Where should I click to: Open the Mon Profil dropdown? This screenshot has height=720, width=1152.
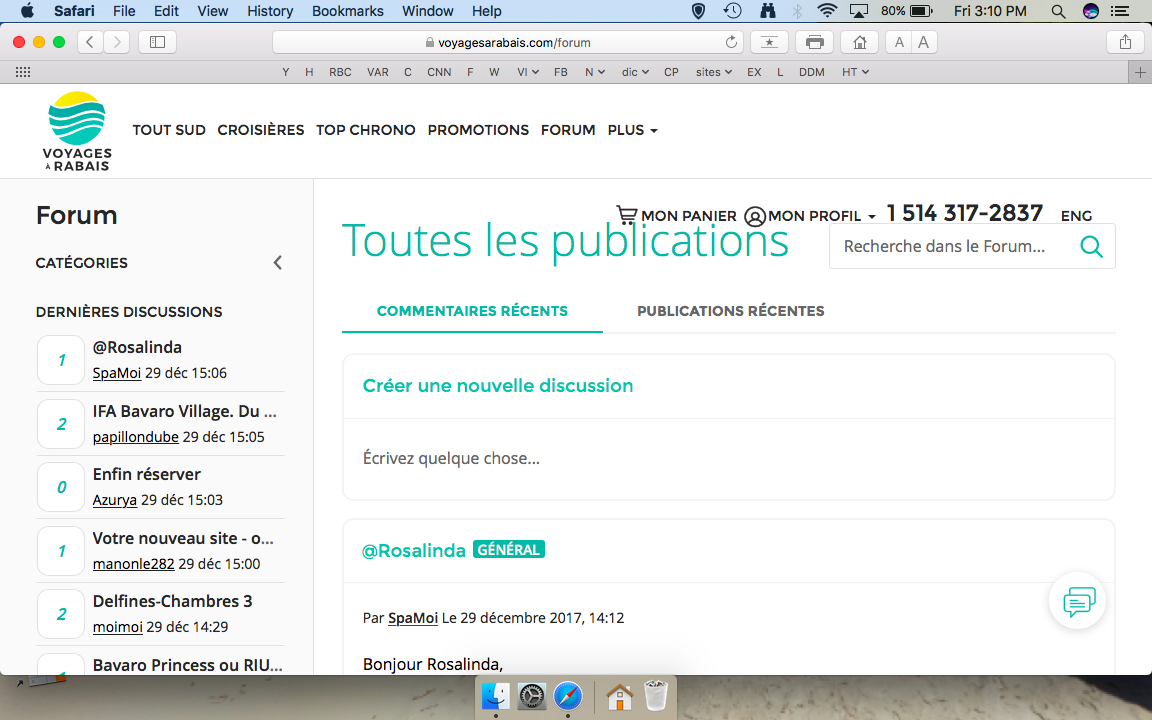[x=821, y=216]
